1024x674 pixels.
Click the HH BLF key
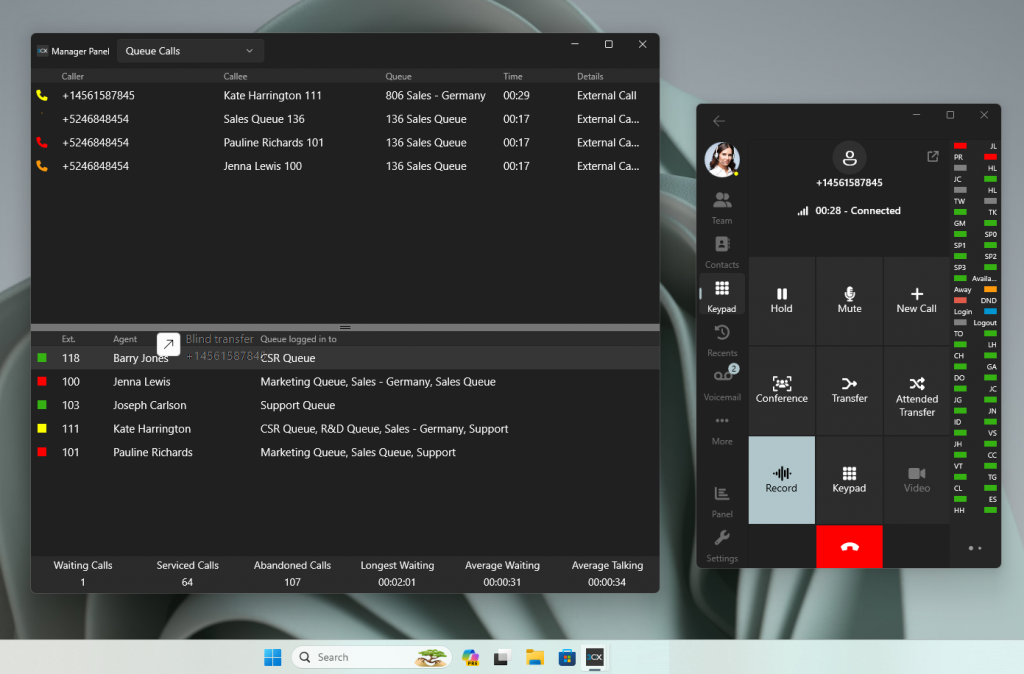tap(975, 510)
